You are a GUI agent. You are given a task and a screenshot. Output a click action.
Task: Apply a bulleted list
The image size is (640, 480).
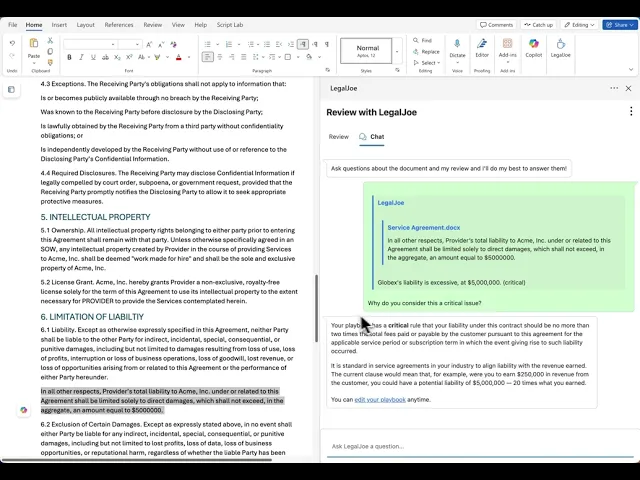(x=207, y=44)
